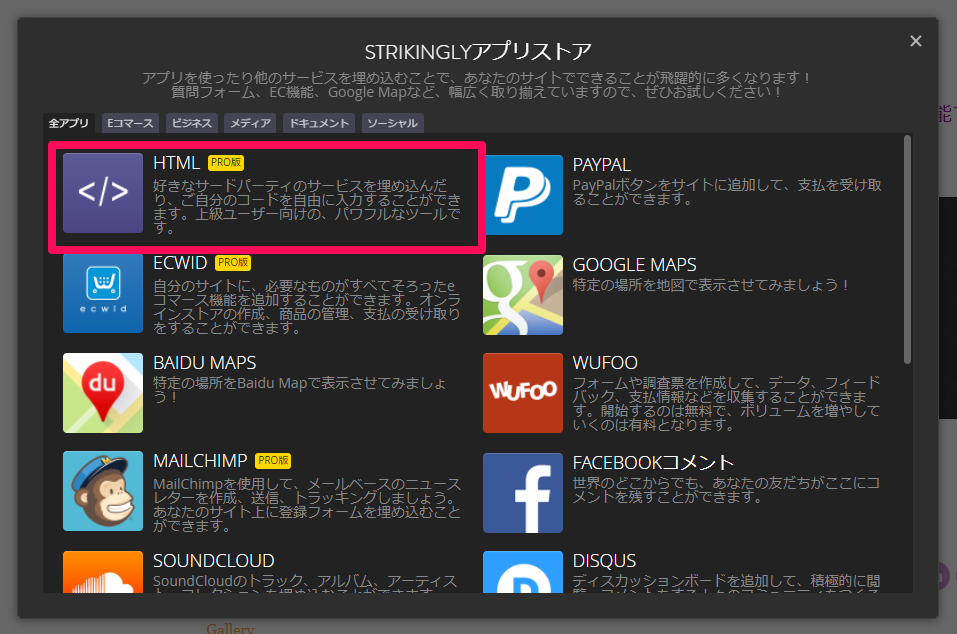Select the Baidu Maps pin icon
This screenshot has width=957, height=634.
(103, 393)
